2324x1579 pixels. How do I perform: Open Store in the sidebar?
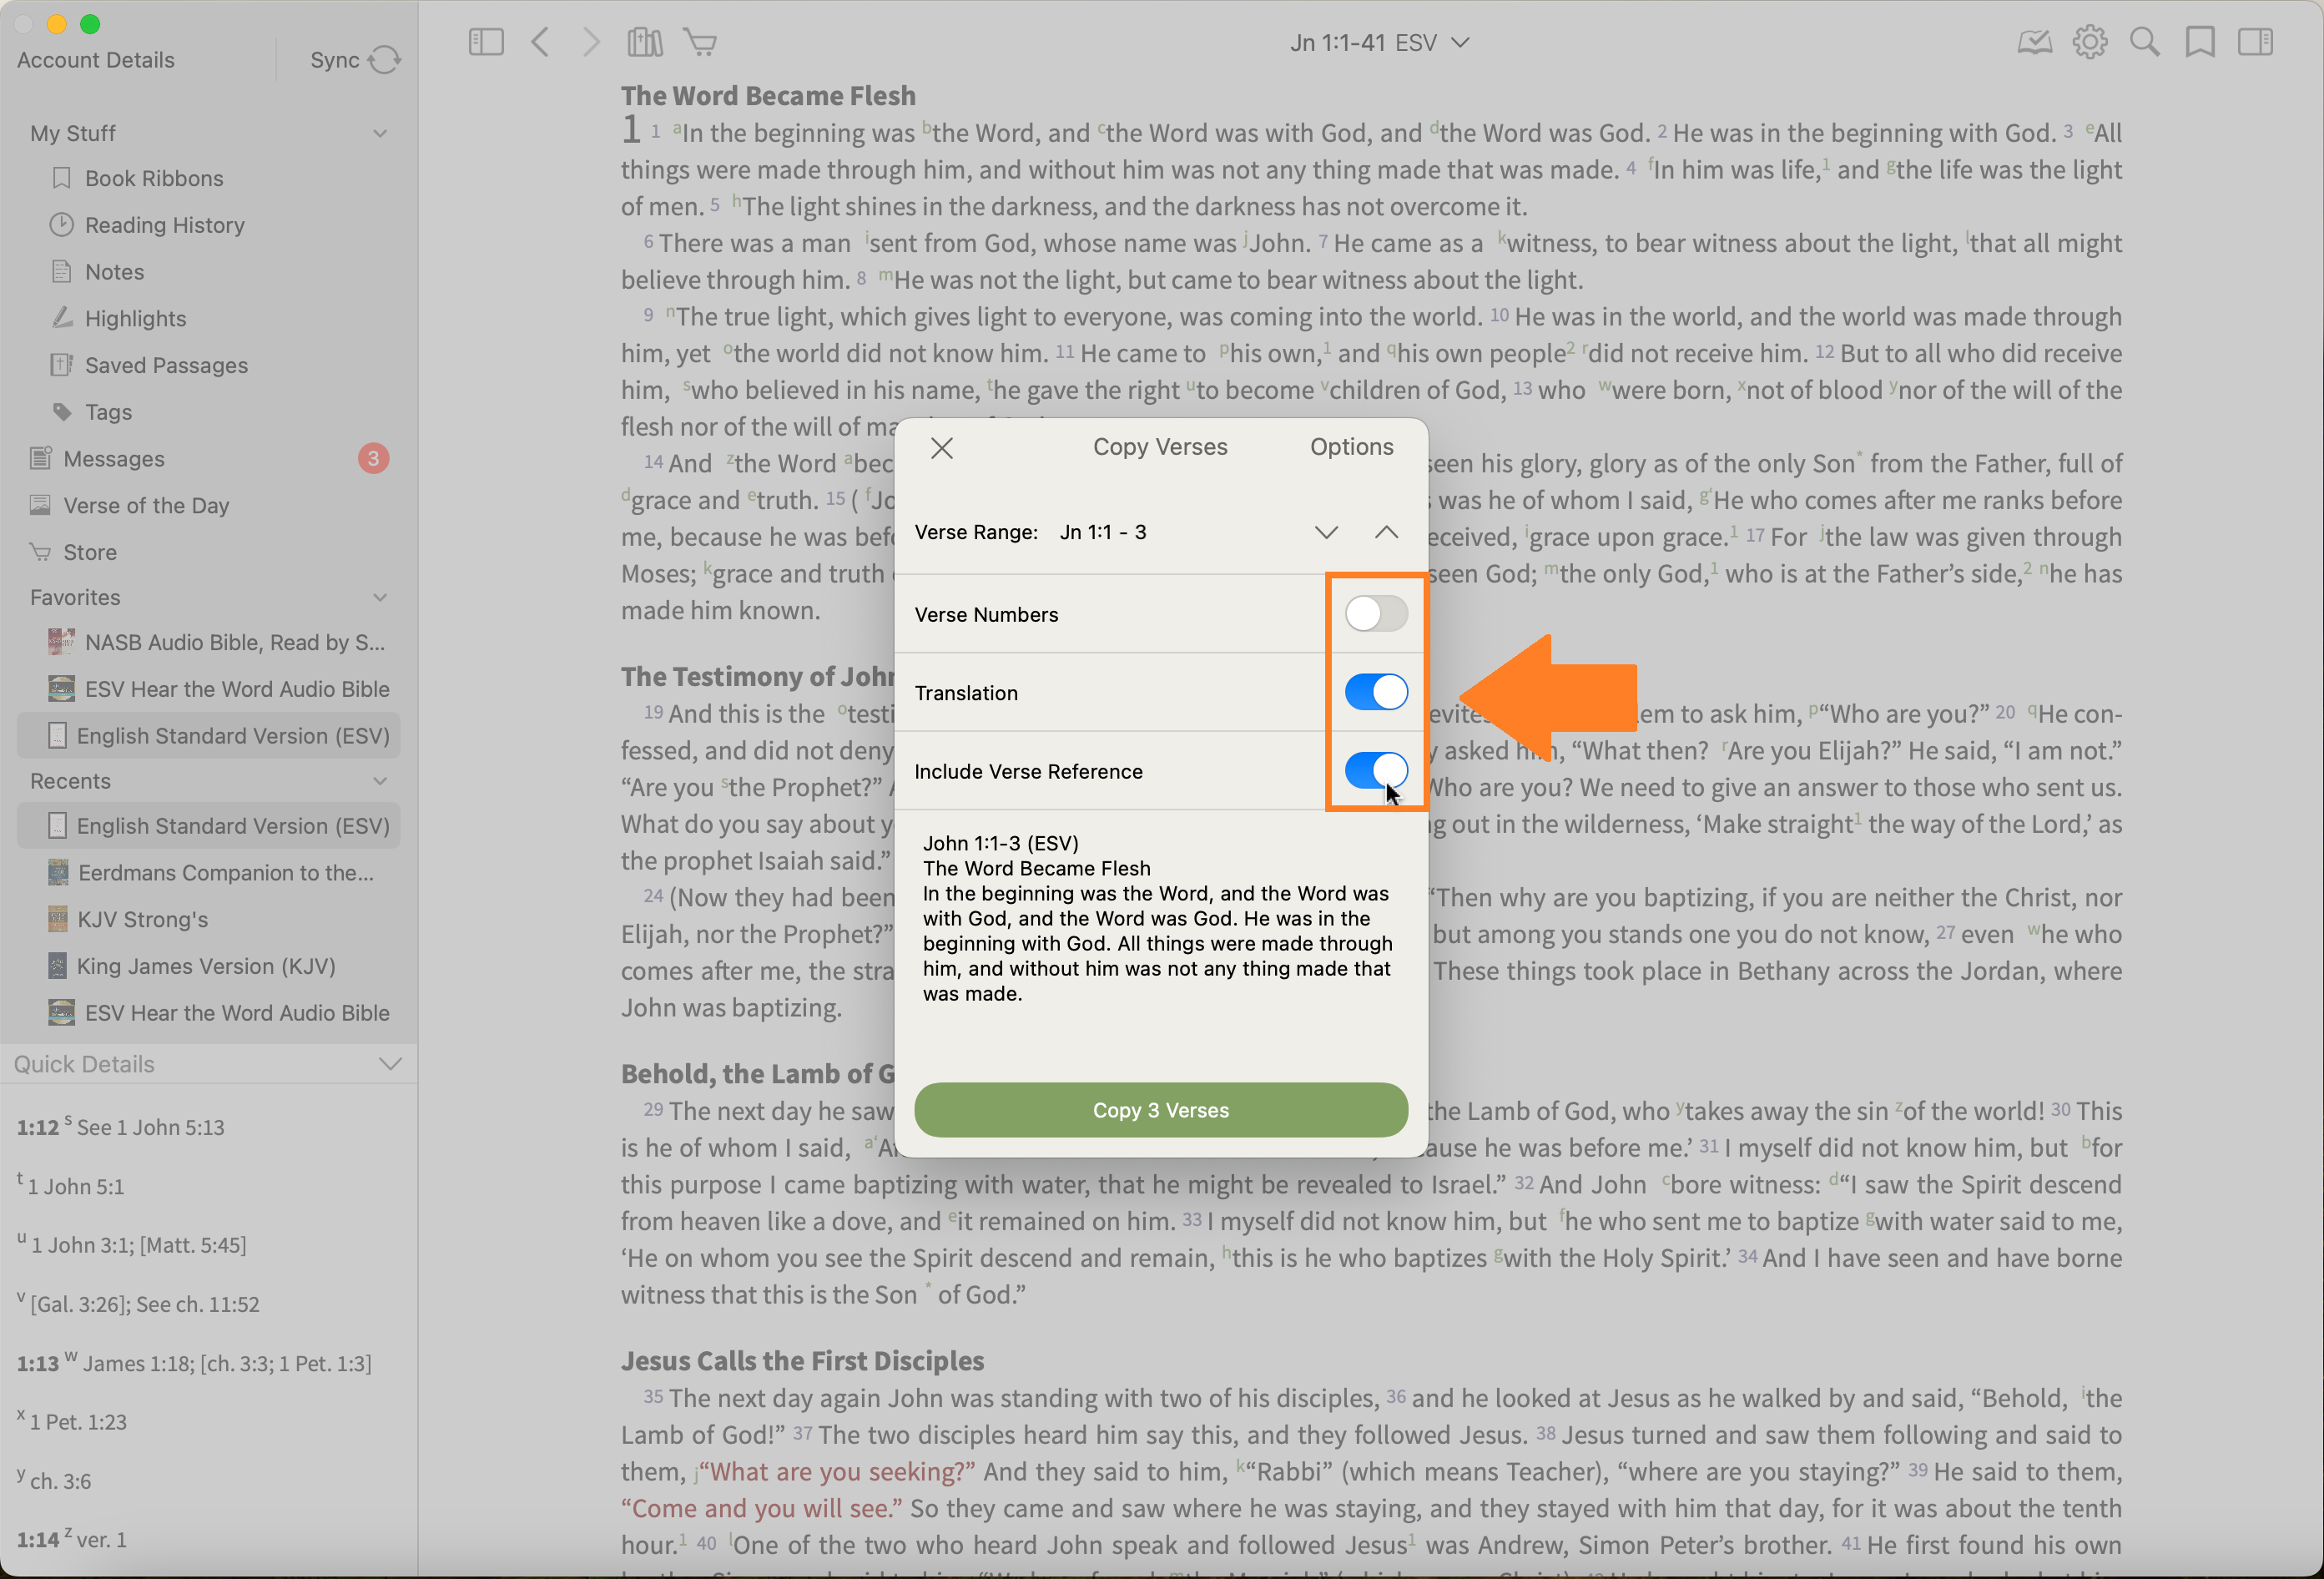[x=90, y=552]
